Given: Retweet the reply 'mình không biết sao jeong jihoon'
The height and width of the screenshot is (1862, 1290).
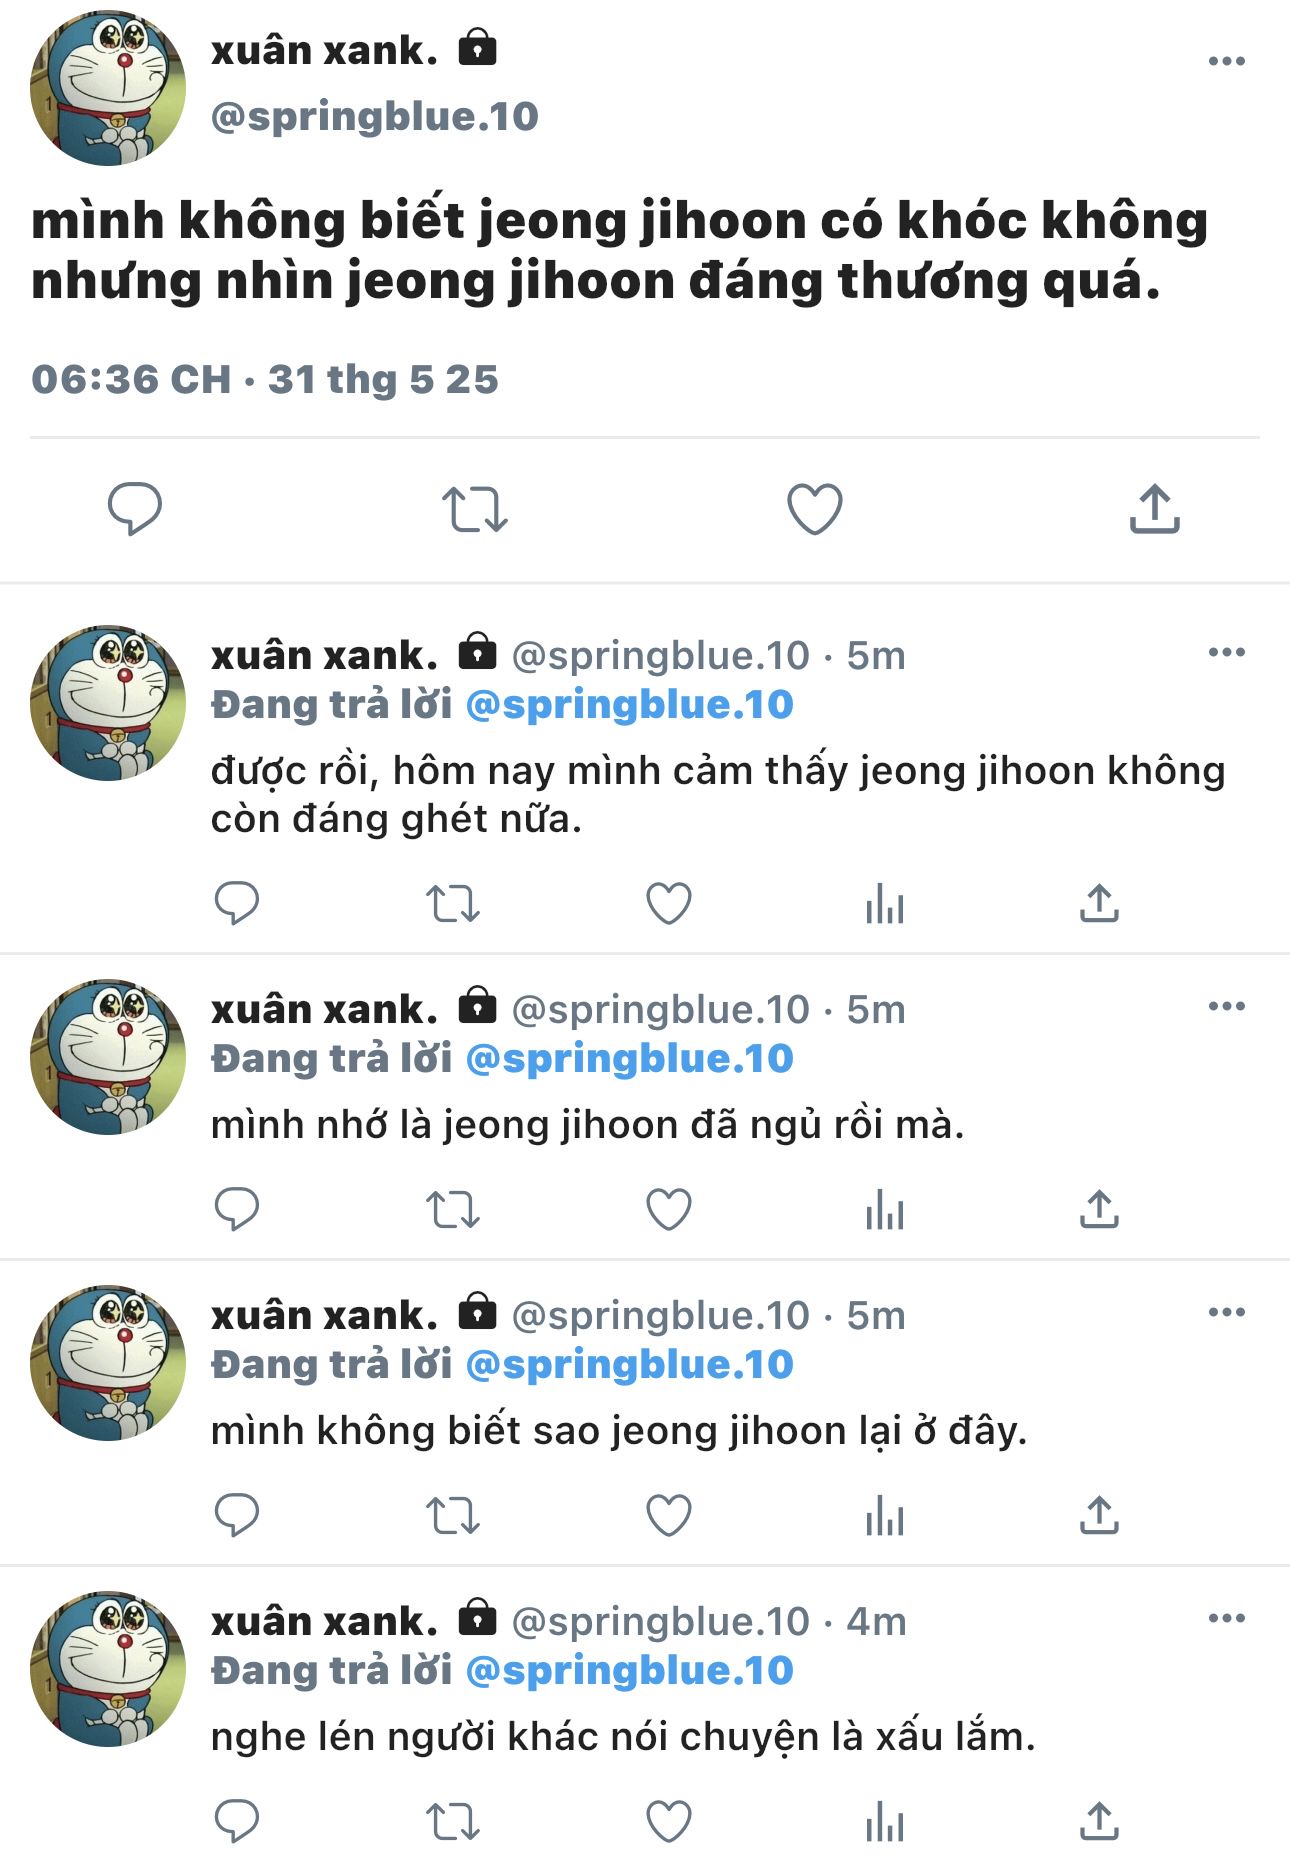Looking at the screenshot, I should coord(453,1516).
